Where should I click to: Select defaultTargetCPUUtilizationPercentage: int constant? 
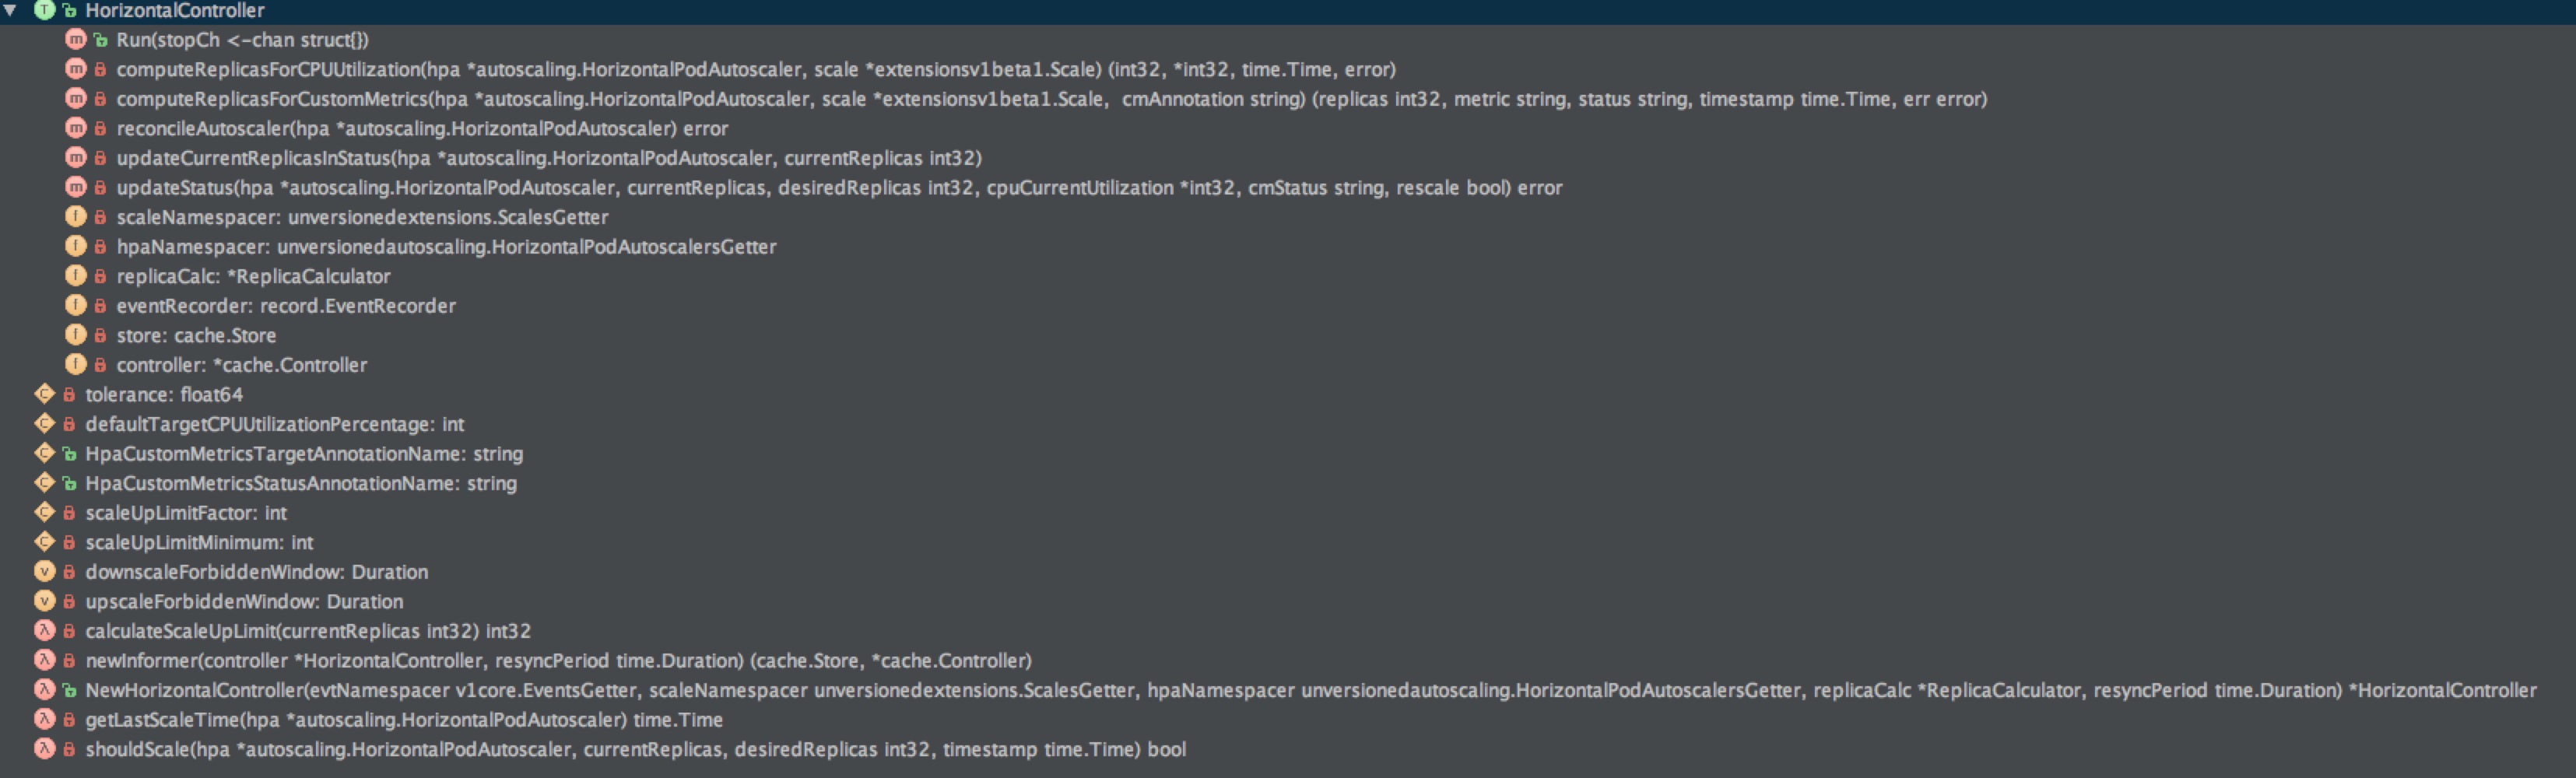pos(275,423)
